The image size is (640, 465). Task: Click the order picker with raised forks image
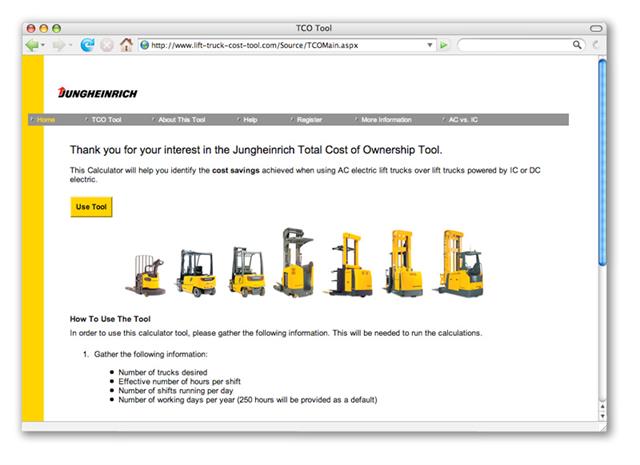[x=349, y=265]
